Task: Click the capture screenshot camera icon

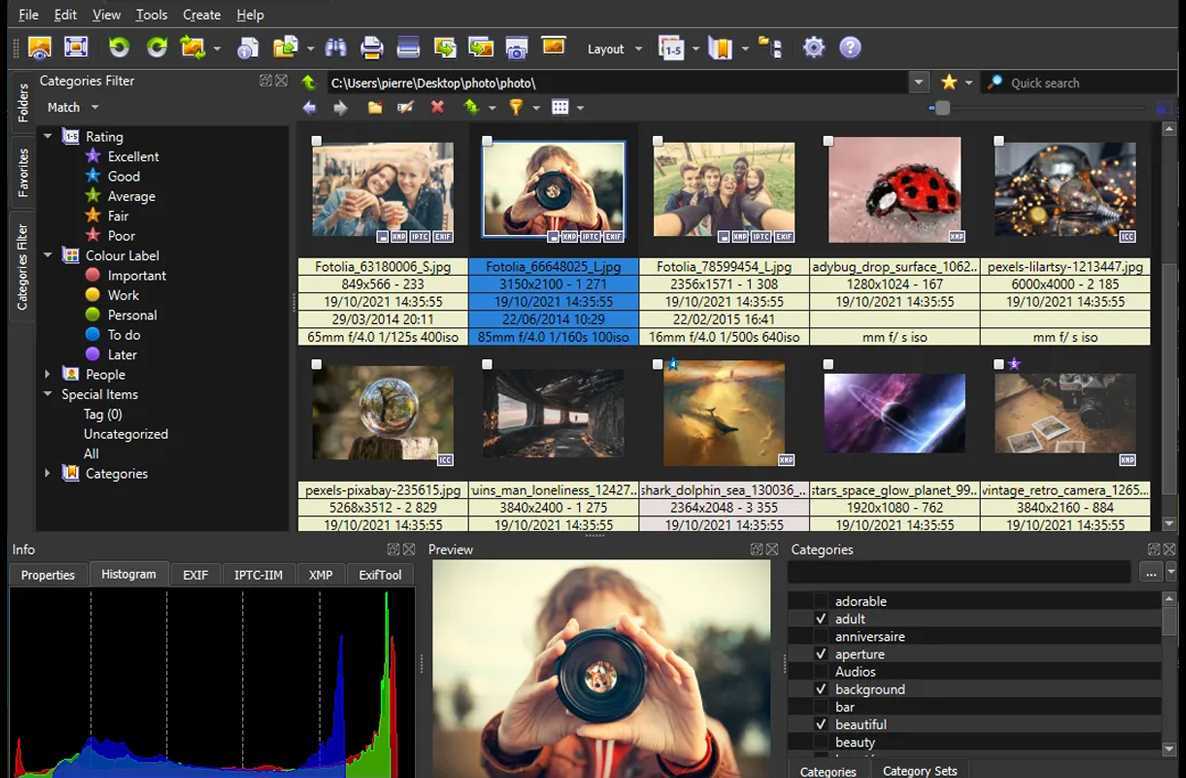Action: click(x=516, y=47)
